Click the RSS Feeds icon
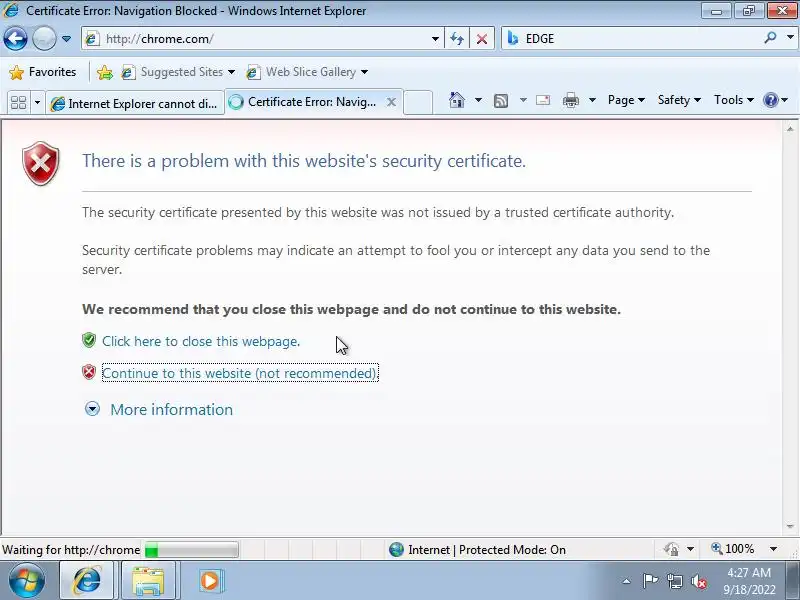The image size is (800, 600). coord(501,101)
